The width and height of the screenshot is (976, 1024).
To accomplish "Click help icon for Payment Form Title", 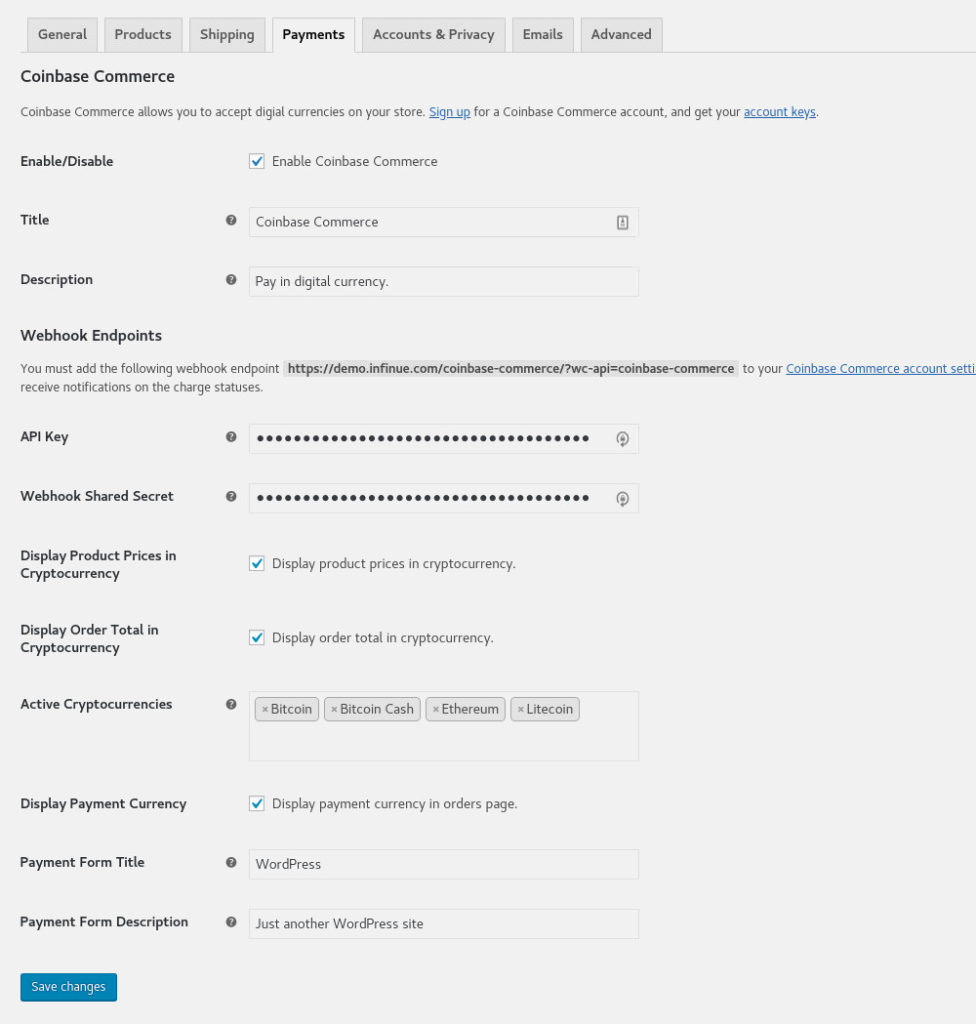I will [x=231, y=862].
